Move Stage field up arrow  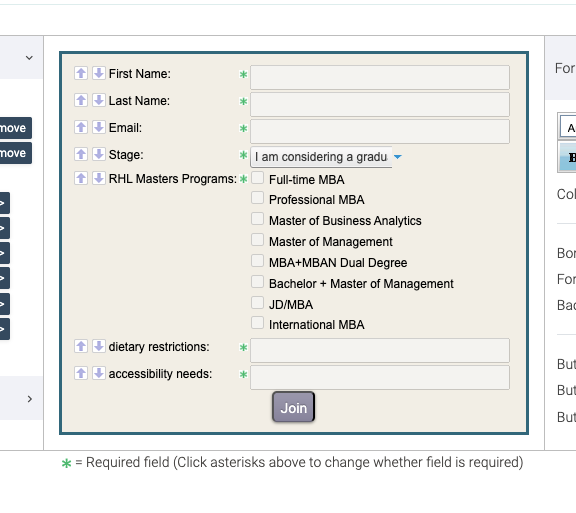(x=81, y=154)
